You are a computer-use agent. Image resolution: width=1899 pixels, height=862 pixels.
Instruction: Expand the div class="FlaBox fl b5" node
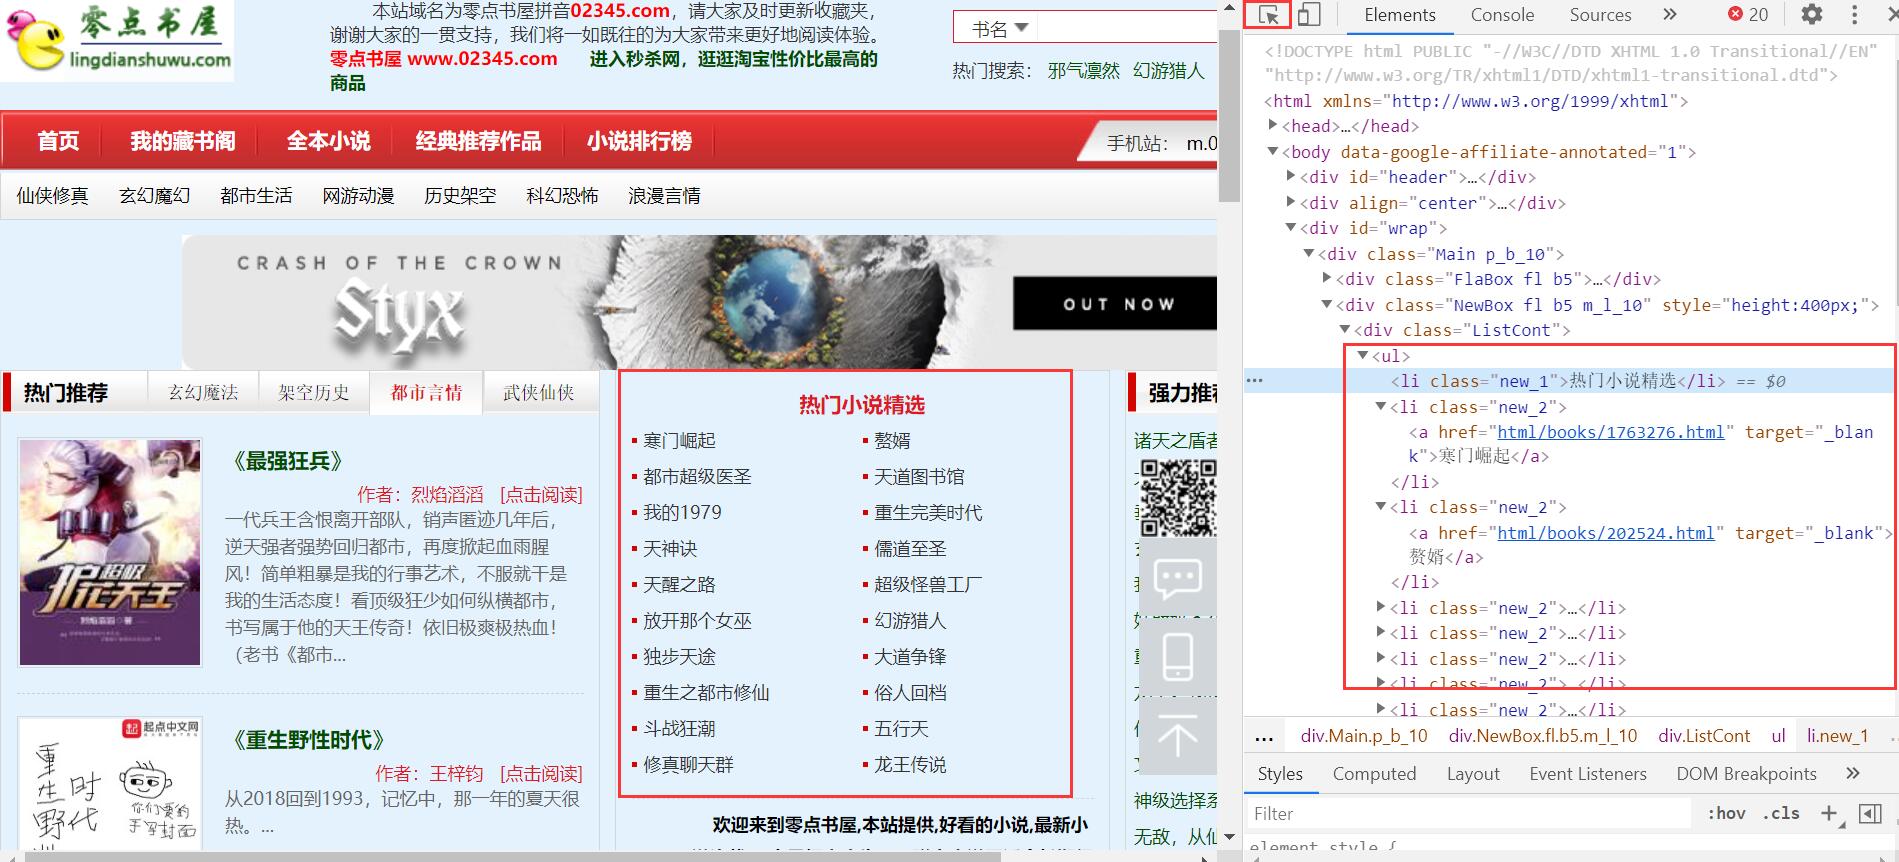tap(1327, 278)
